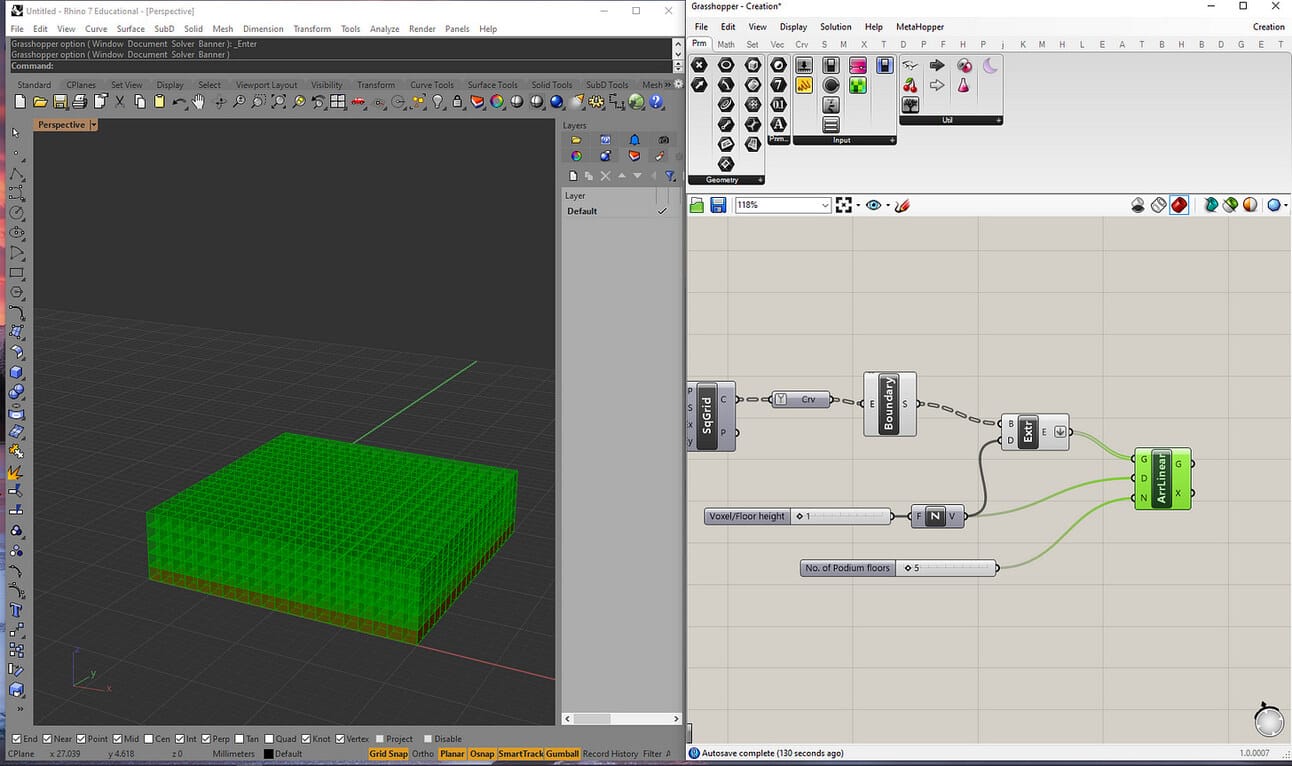Click the yellow highlighted icon in Input panel
Screen dimensions: 1292x766
coord(804,85)
